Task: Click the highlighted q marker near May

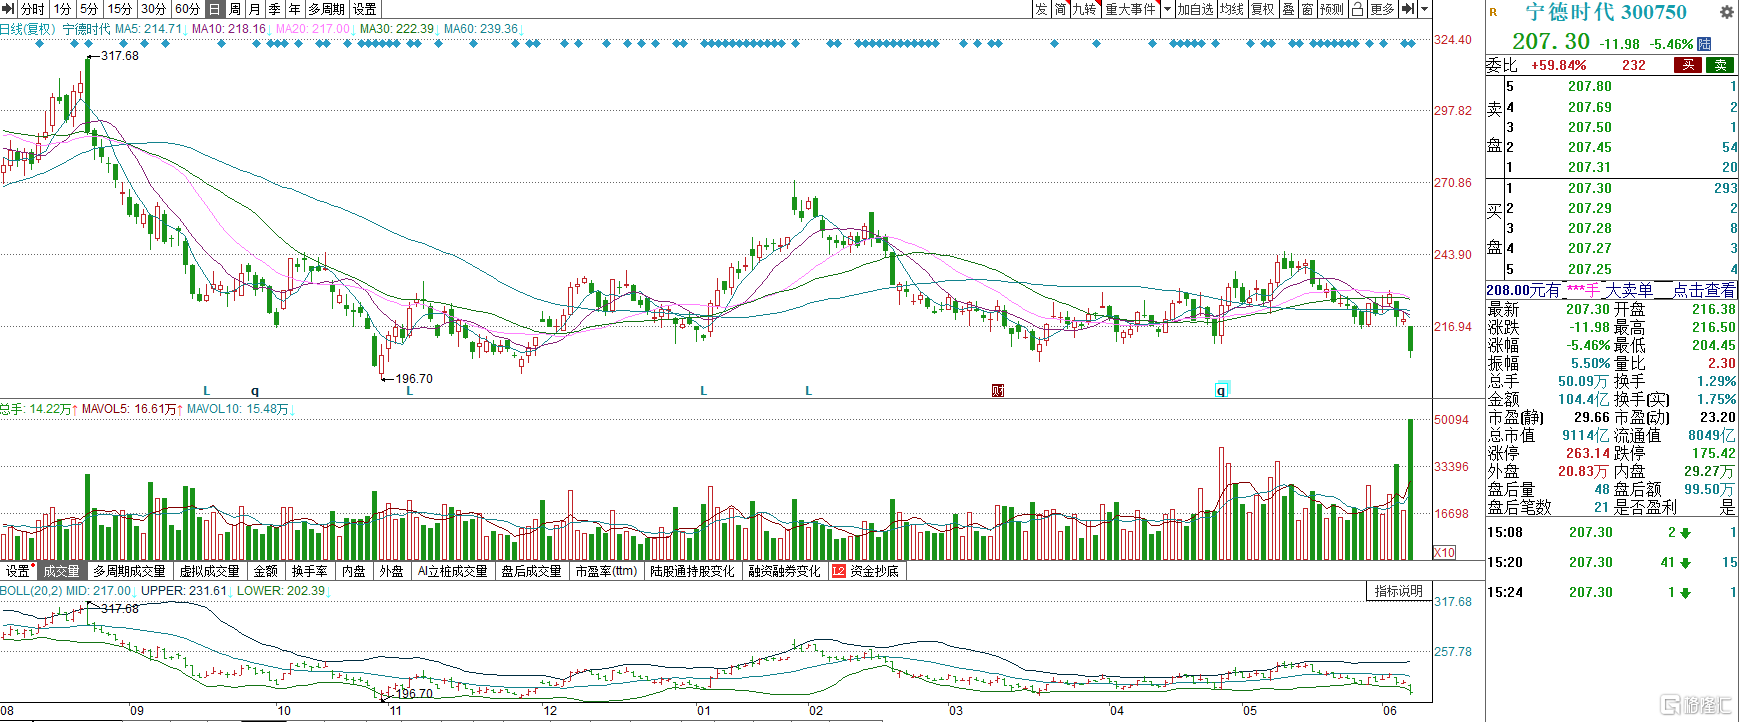Action: [1221, 390]
